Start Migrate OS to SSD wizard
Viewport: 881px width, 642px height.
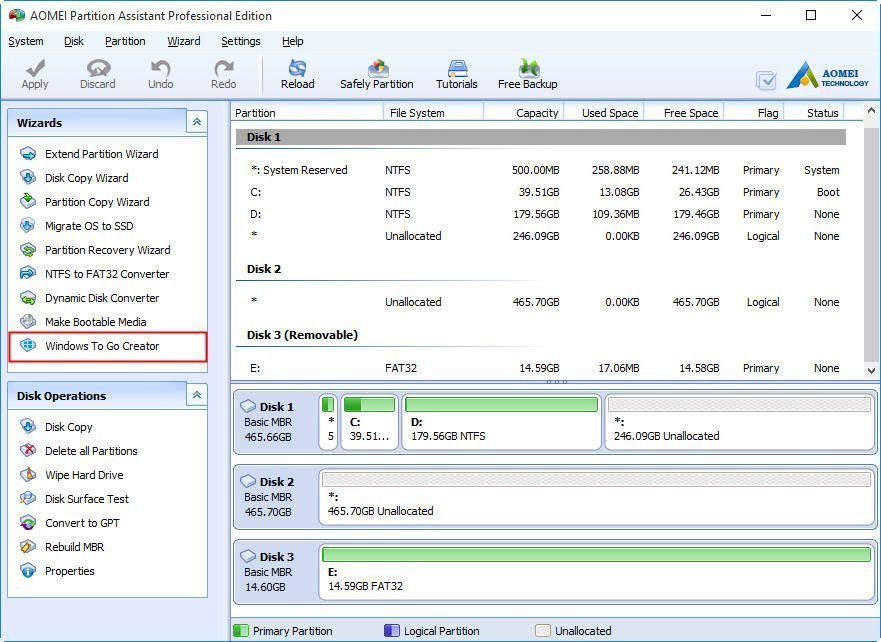89,226
